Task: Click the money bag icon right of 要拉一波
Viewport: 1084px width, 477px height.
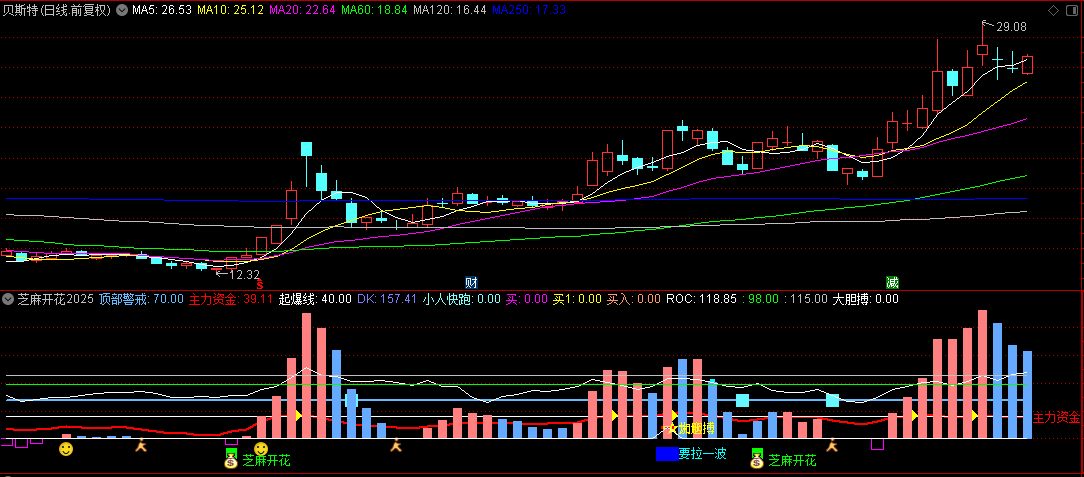Action: [x=757, y=458]
